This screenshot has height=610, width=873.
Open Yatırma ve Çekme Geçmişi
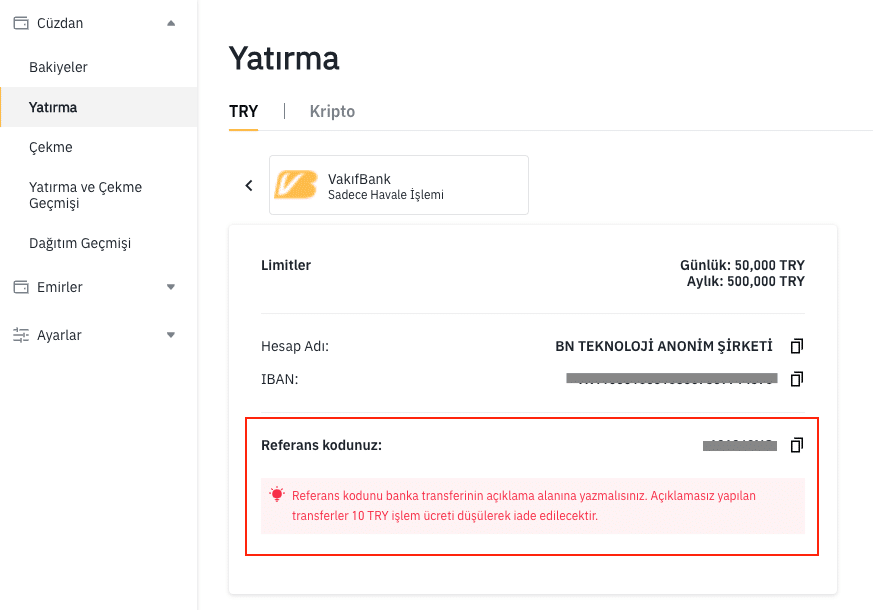85,195
